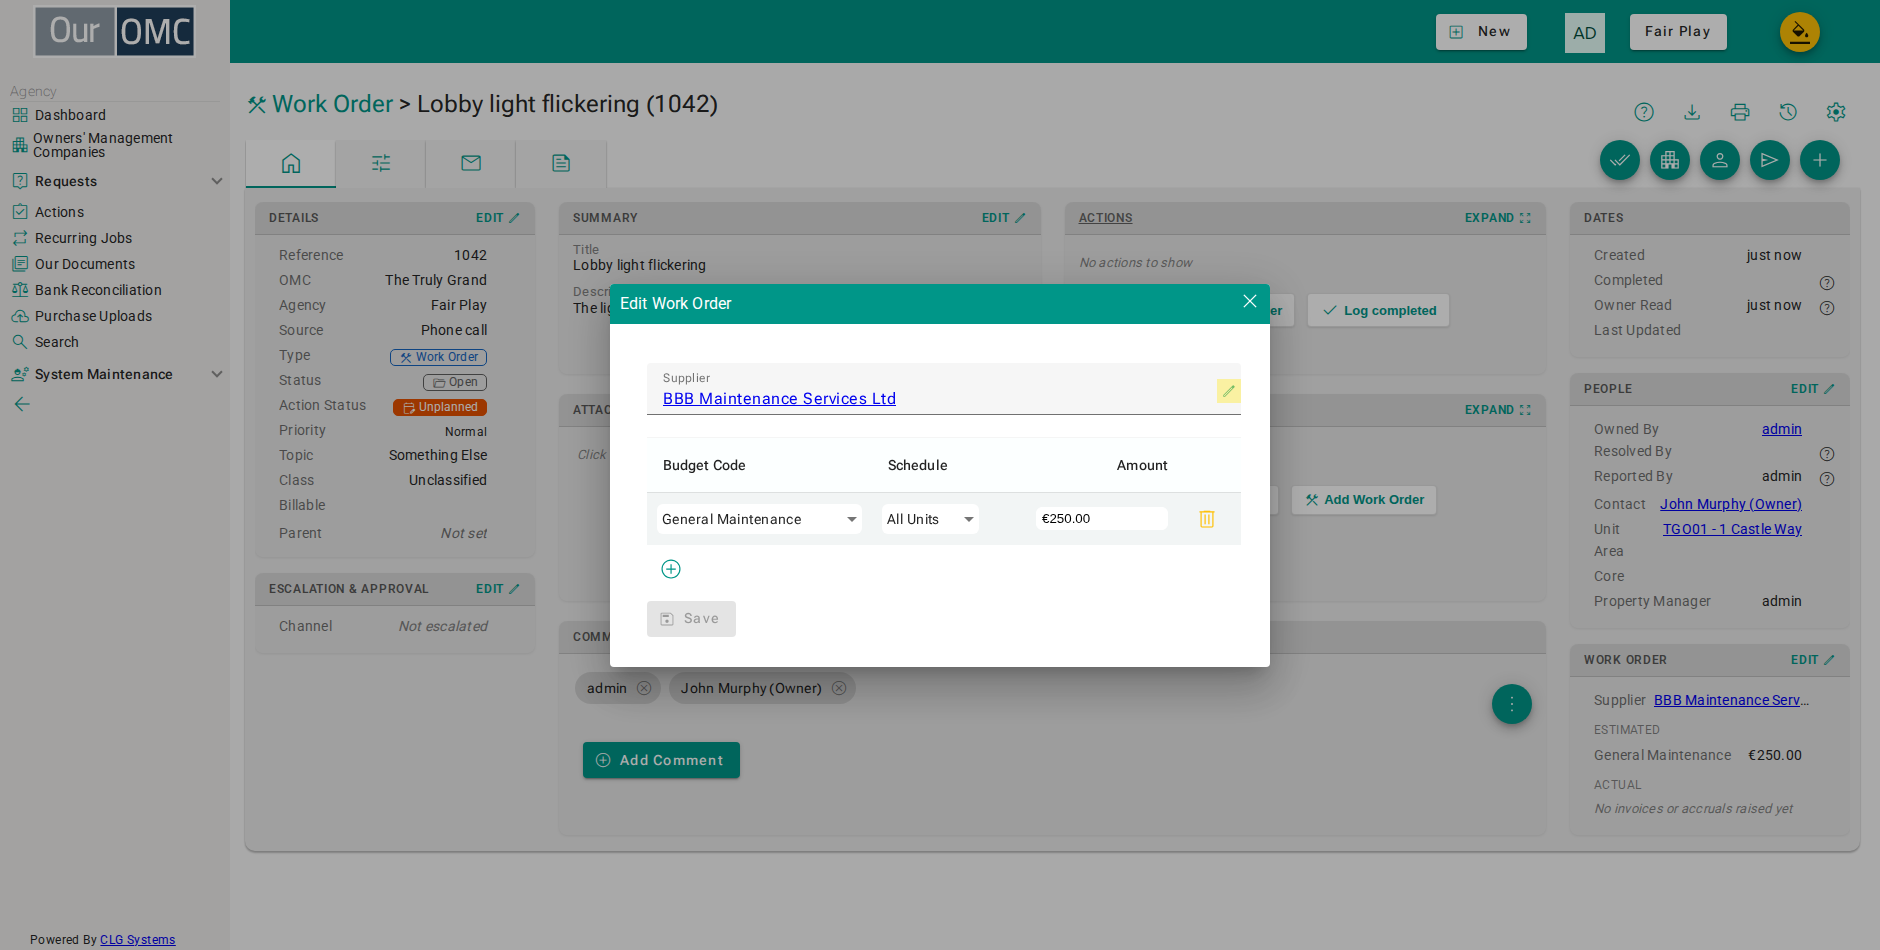The image size is (1880, 950).
Task: Open Dashboard in the sidebar
Action: [x=70, y=115]
